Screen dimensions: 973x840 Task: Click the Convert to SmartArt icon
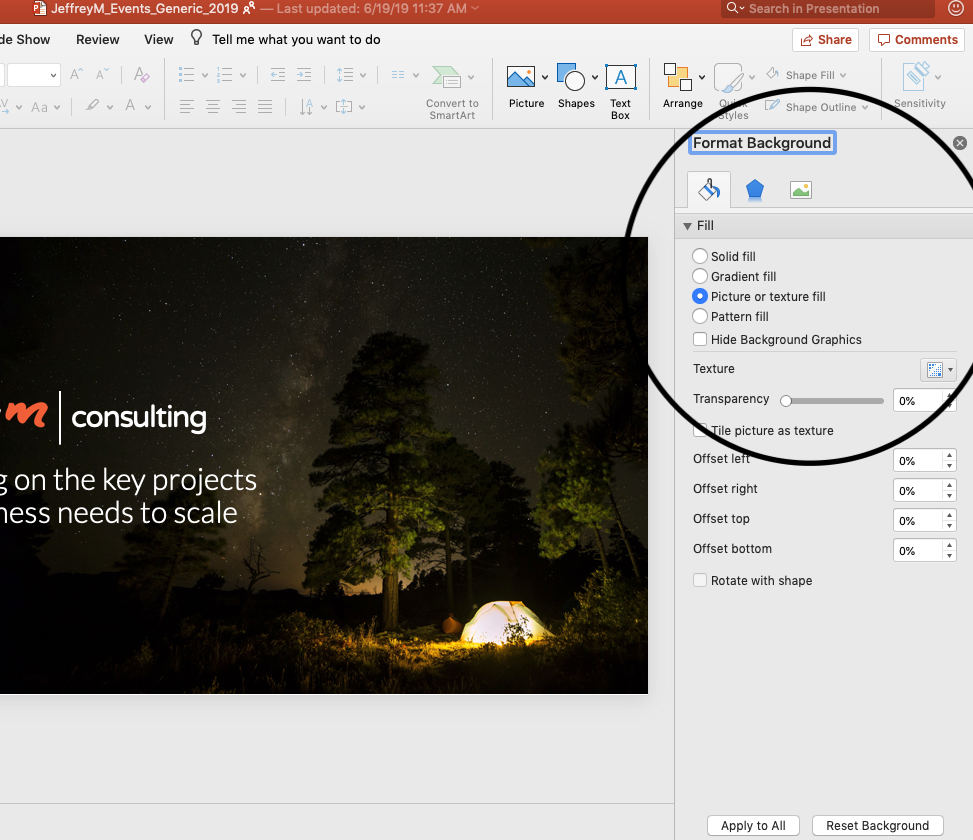point(447,78)
